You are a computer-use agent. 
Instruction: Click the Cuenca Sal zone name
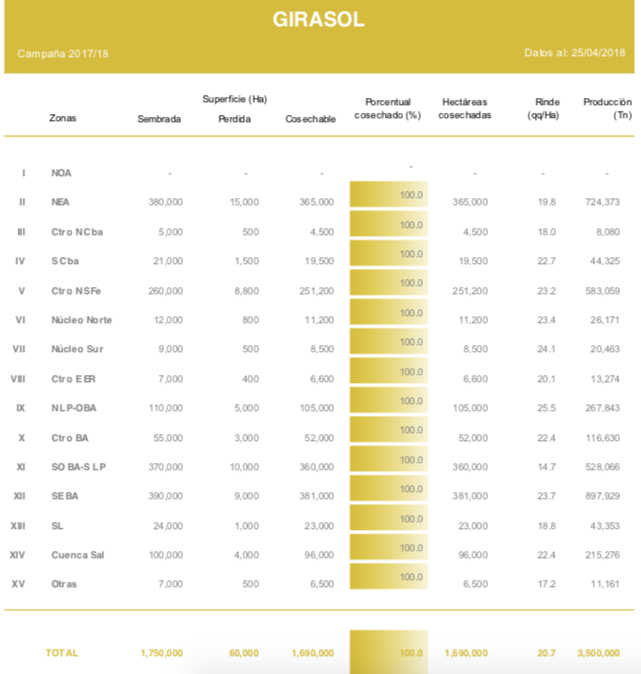[77, 555]
